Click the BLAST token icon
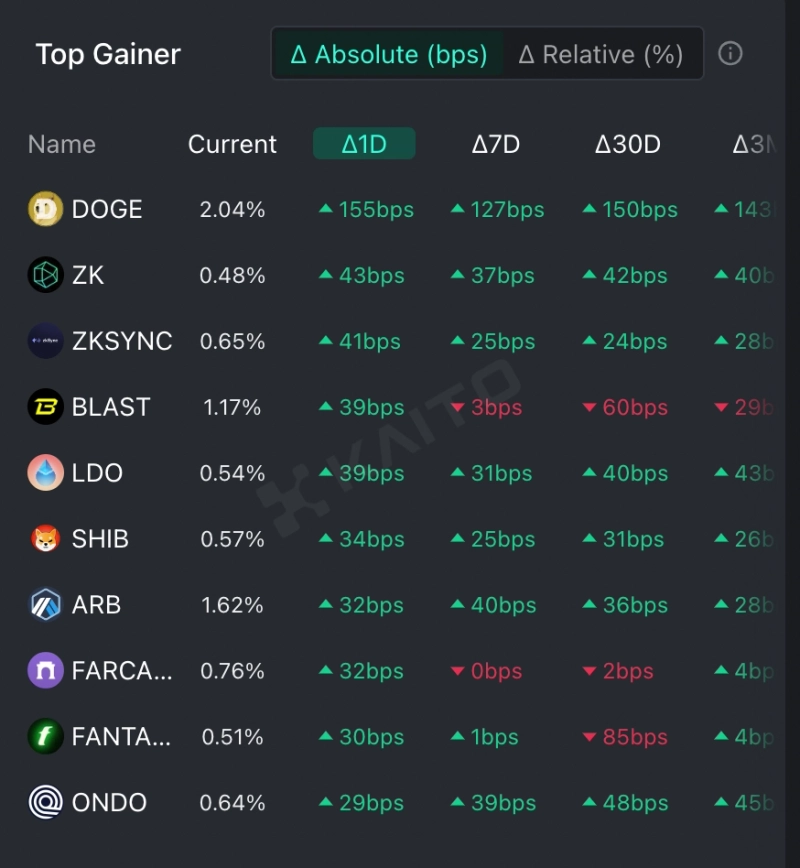 tap(45, 407)
